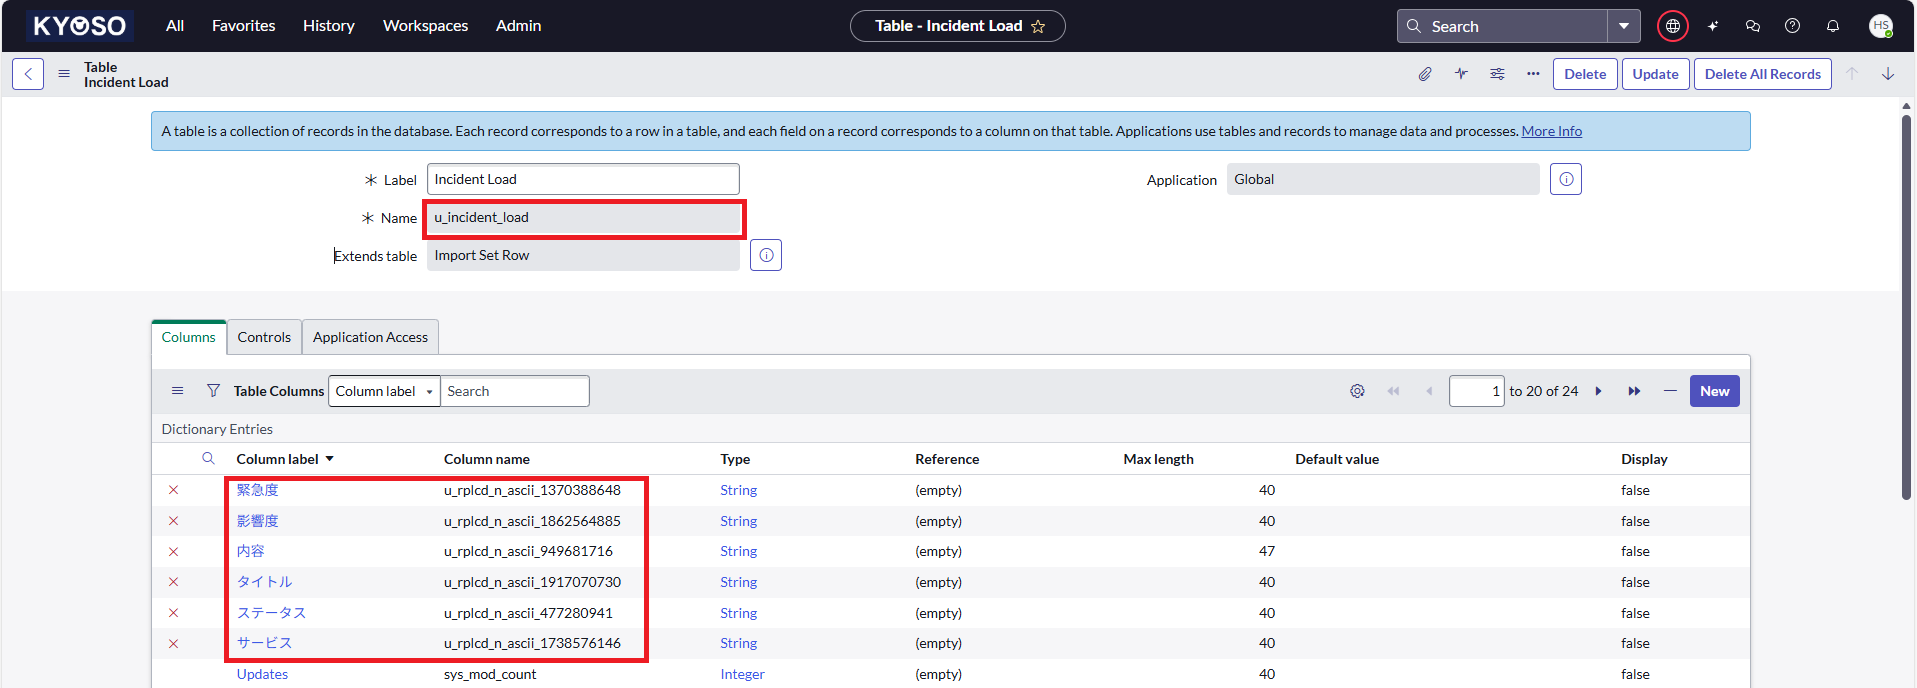Switch to the Controls tab
The image size is (1917, 688).
[264, 337]
